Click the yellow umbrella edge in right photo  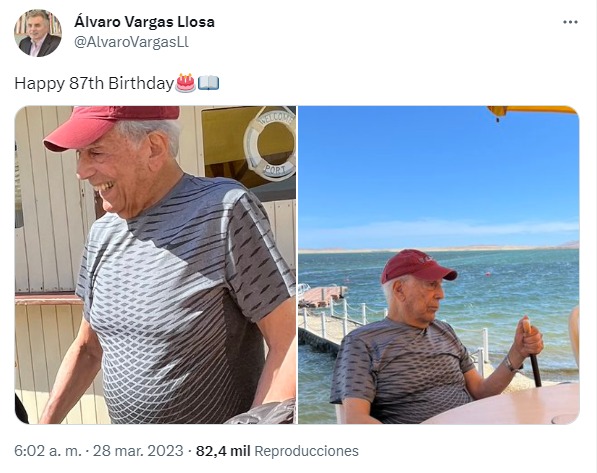pyautogui.click(x=533, y=111)
